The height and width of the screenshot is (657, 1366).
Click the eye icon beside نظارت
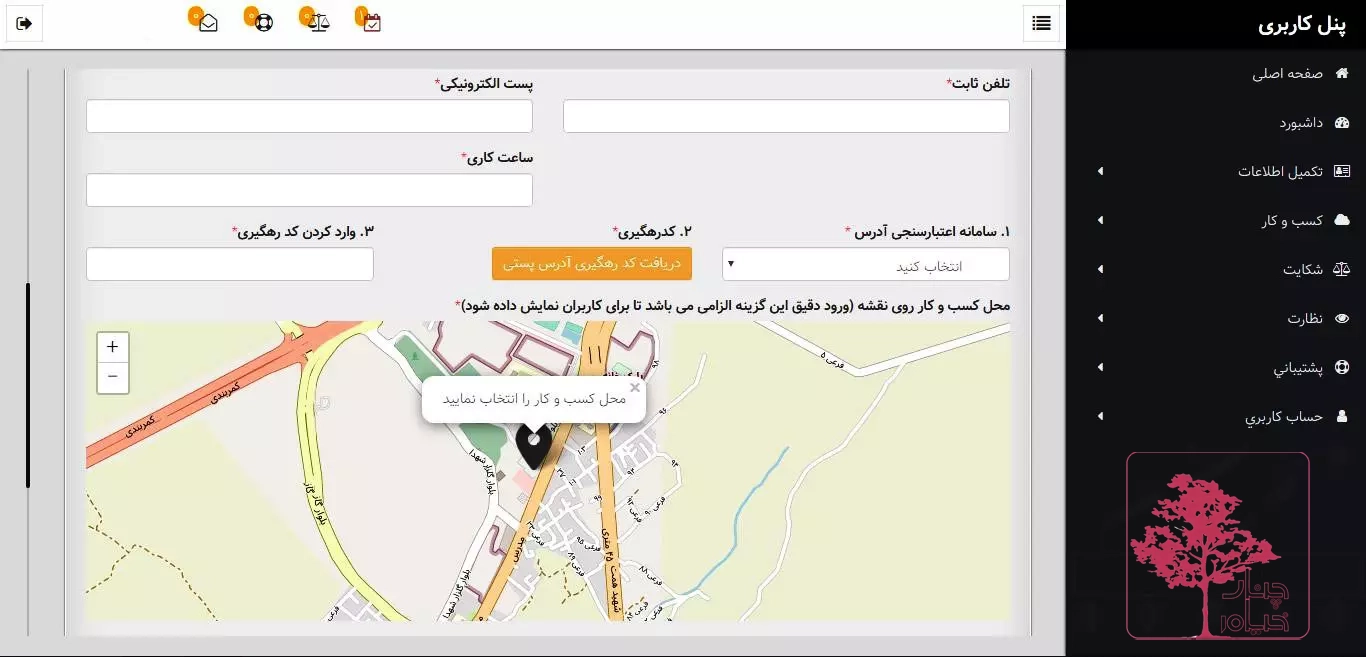tap(1342, 318)
